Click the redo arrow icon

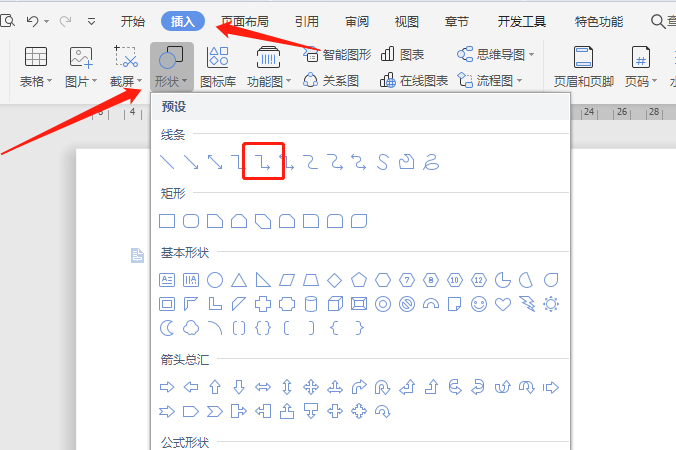click(65, 21)
